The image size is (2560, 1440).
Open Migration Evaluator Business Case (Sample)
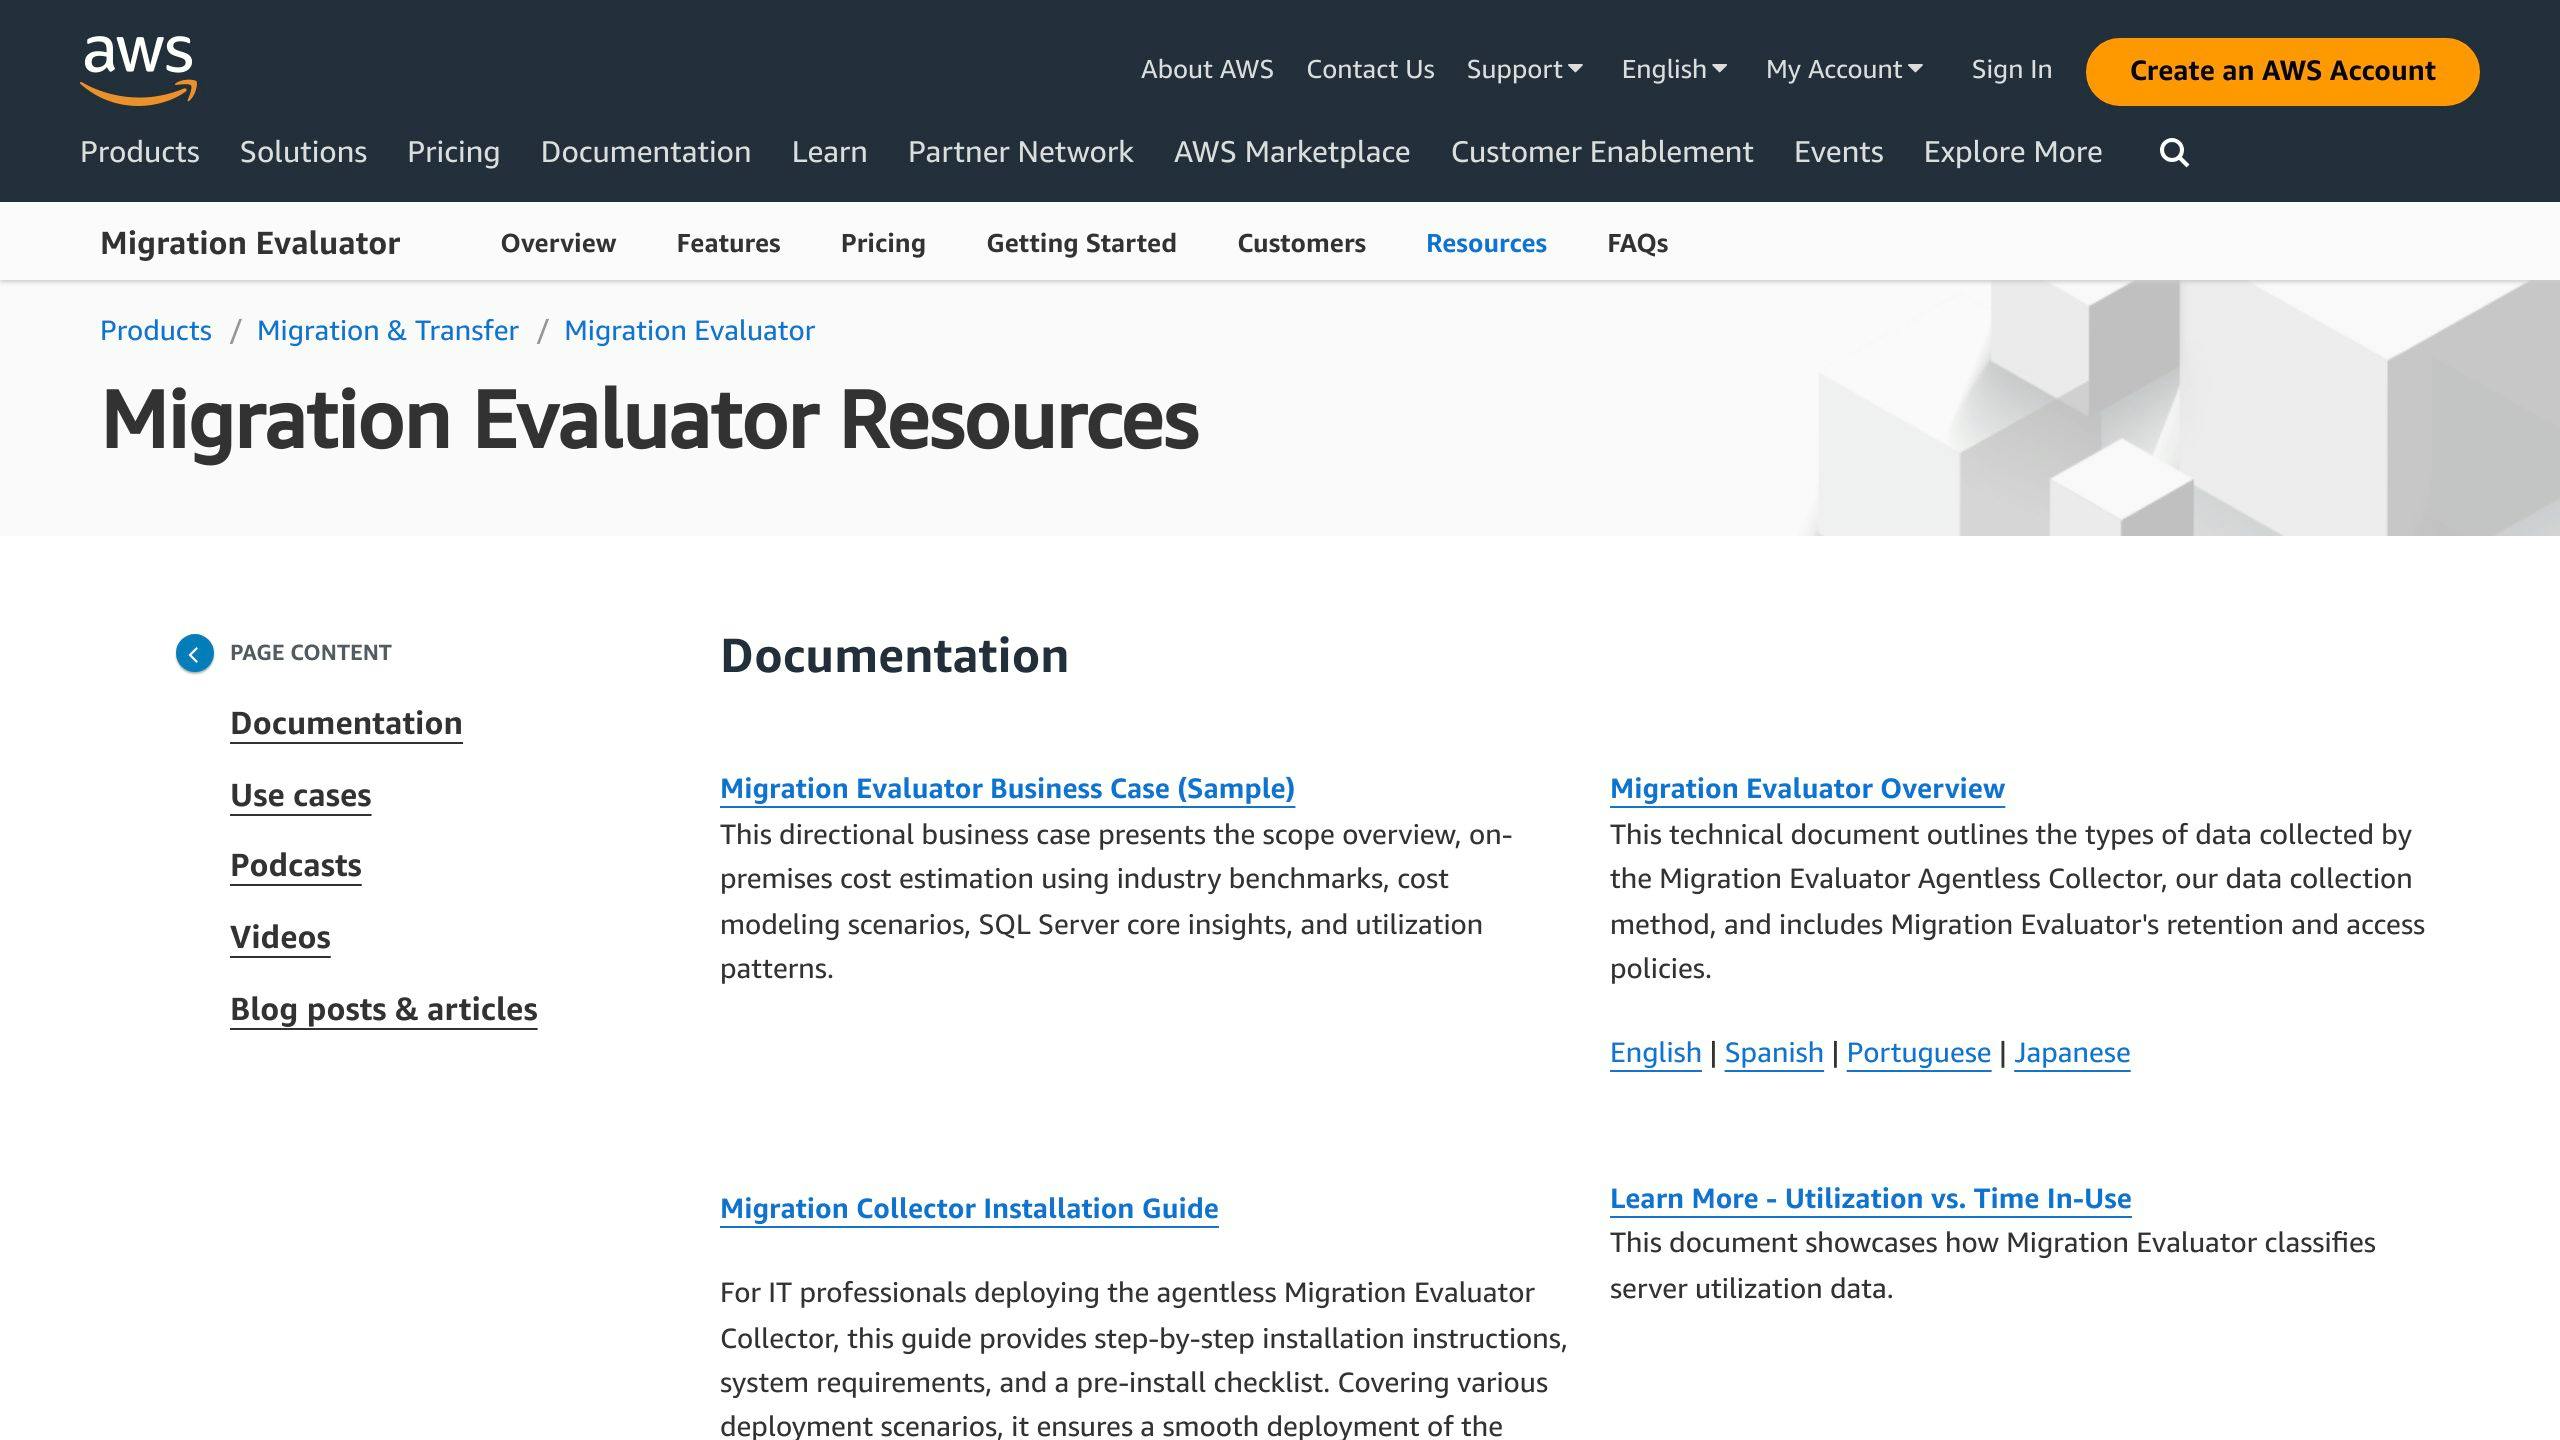1007,788
